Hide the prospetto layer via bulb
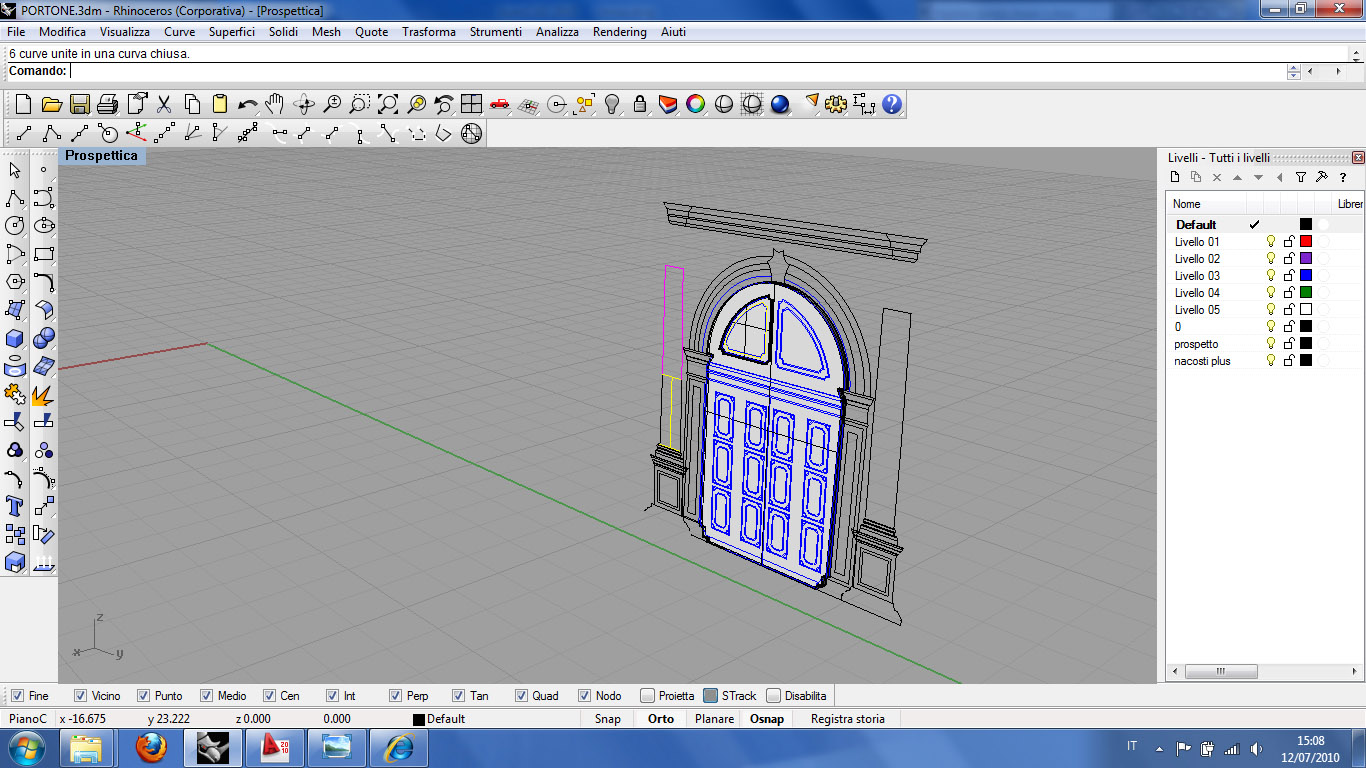Image resolution: width=1366 pixels, height=768 pixels. pos(1272,344)
